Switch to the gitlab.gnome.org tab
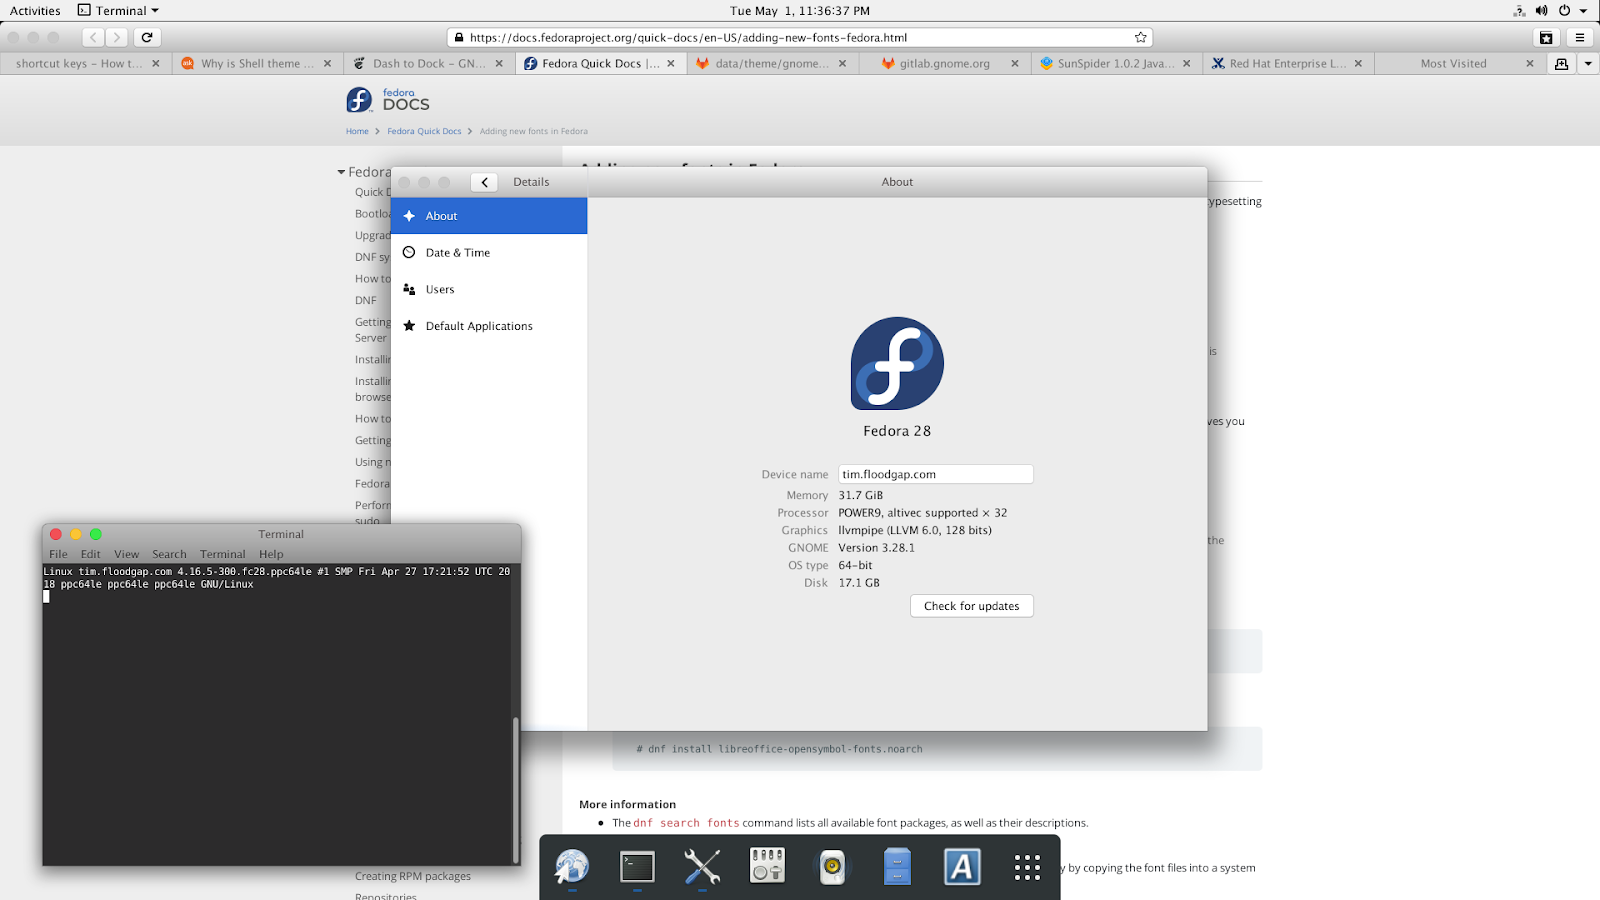The width and height of the screenshot is (1600, 900). coord(943,63)
